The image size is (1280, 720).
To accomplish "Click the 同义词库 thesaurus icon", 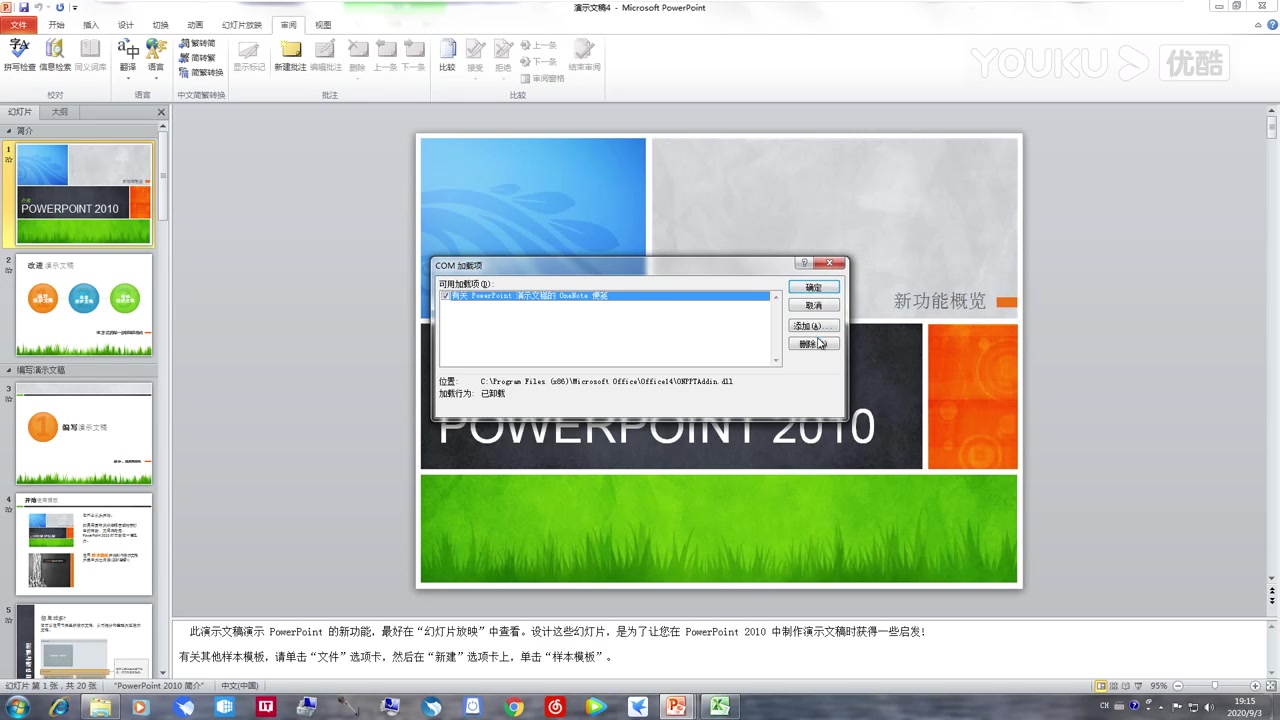I will pos(90,55).
